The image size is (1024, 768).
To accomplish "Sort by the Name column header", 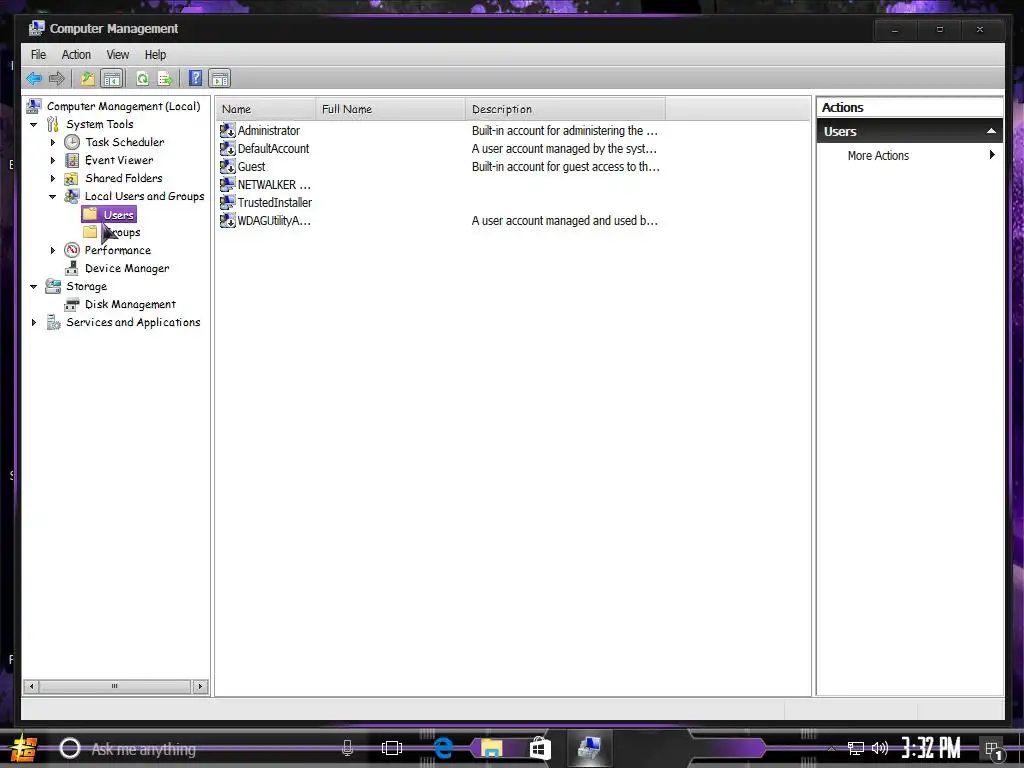I will (266, 109).
